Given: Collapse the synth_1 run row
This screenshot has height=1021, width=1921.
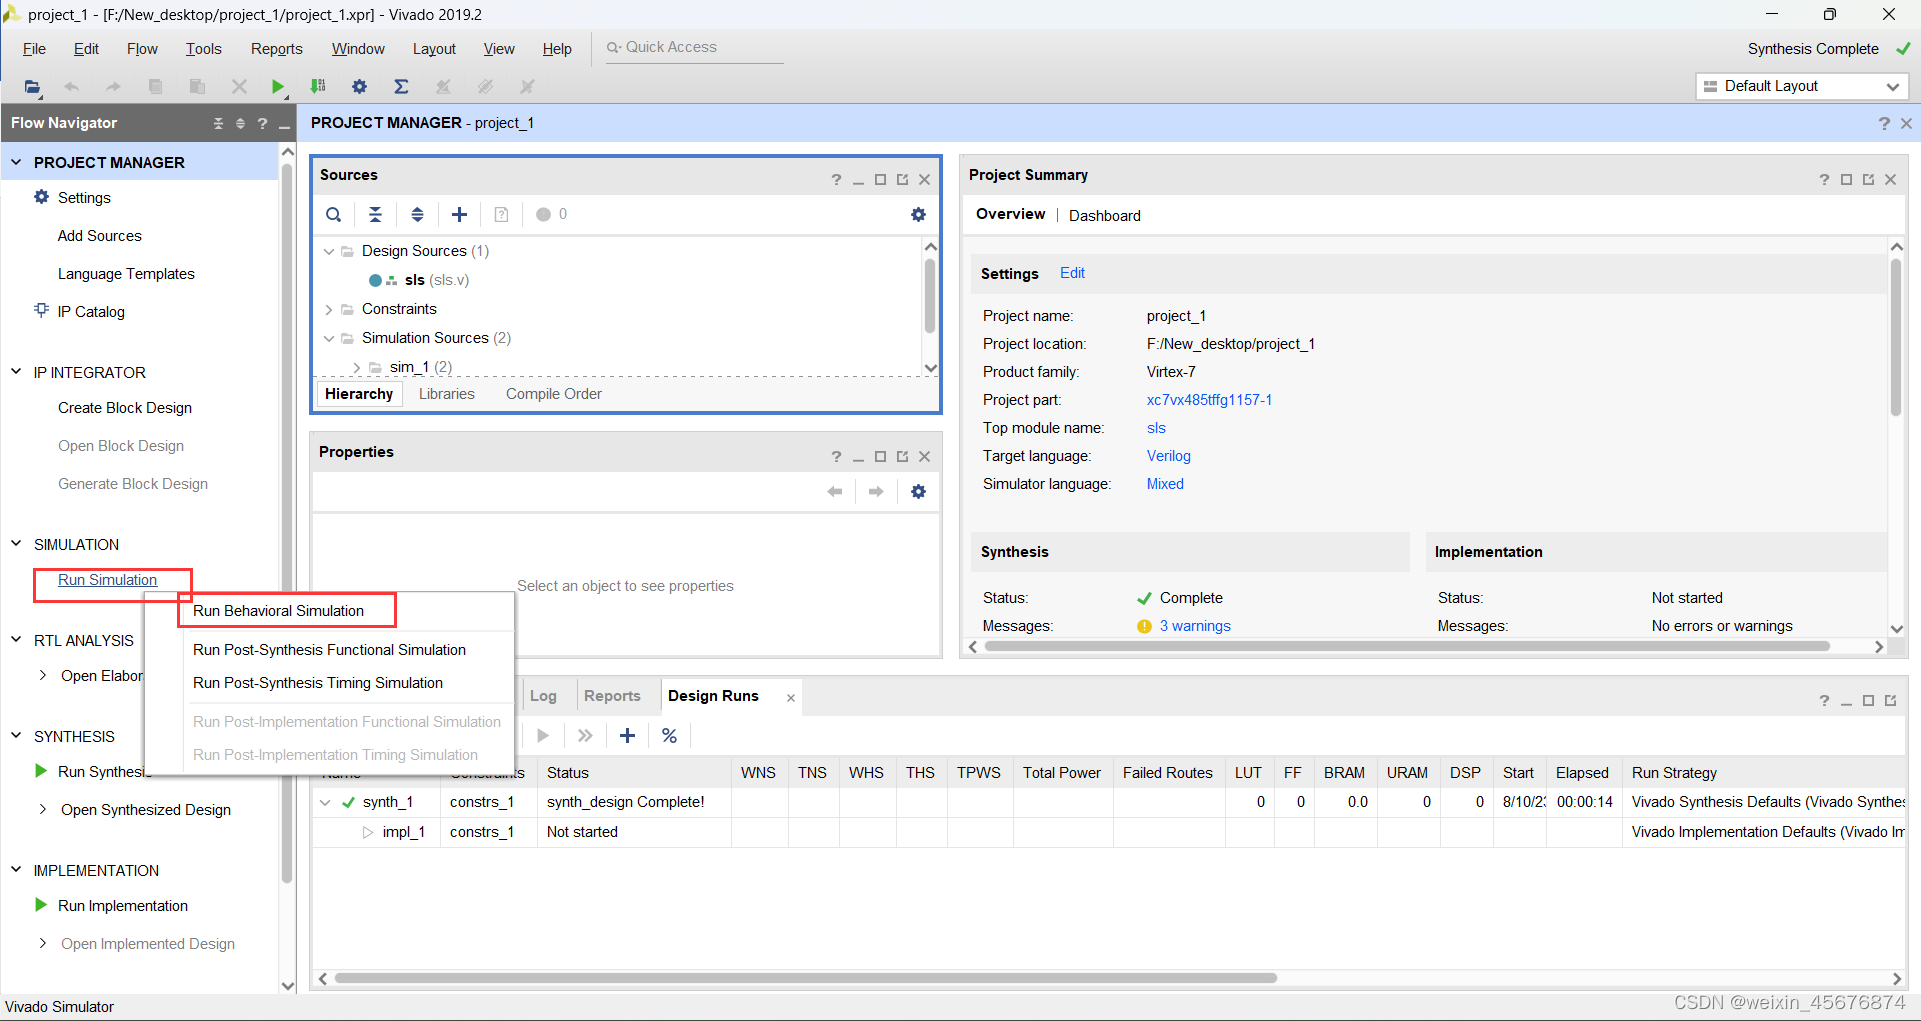Looking at the screenshot, I should (x=325, y=802).
